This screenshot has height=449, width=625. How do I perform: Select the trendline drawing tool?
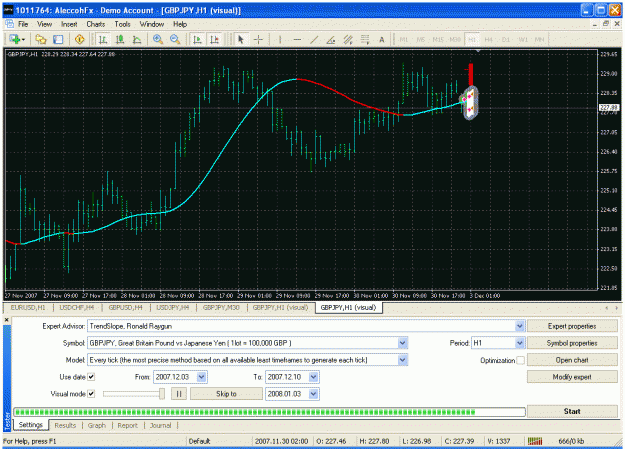[x=314, y=39]
